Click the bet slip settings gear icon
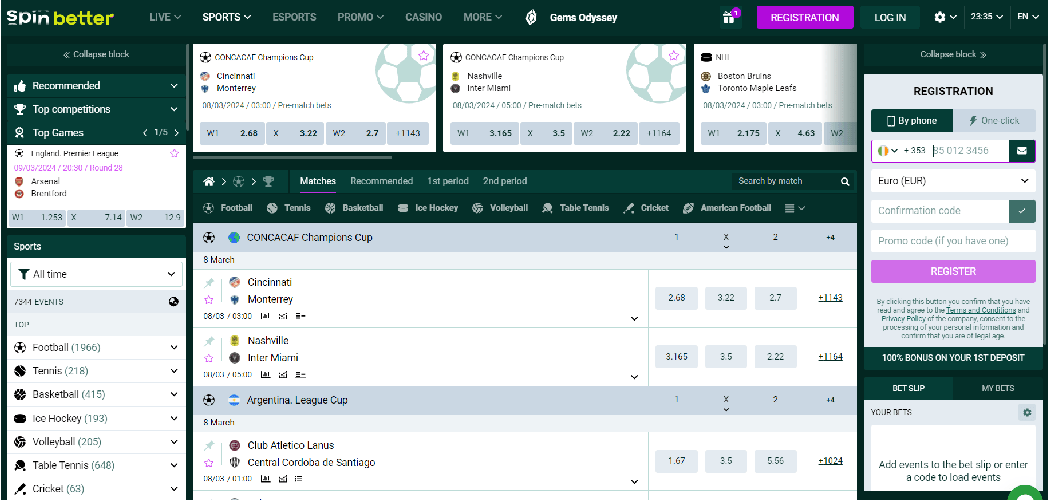This screenshot has width=1050, height=500. pyautogui.click(x=1026, y=412)
